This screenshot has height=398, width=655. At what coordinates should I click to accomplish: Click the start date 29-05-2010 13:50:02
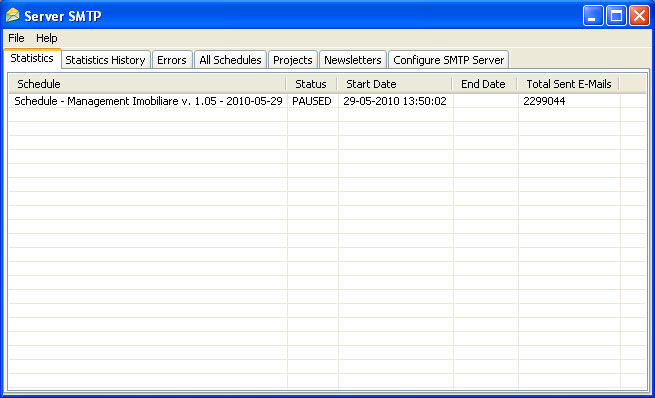(395, 101)
